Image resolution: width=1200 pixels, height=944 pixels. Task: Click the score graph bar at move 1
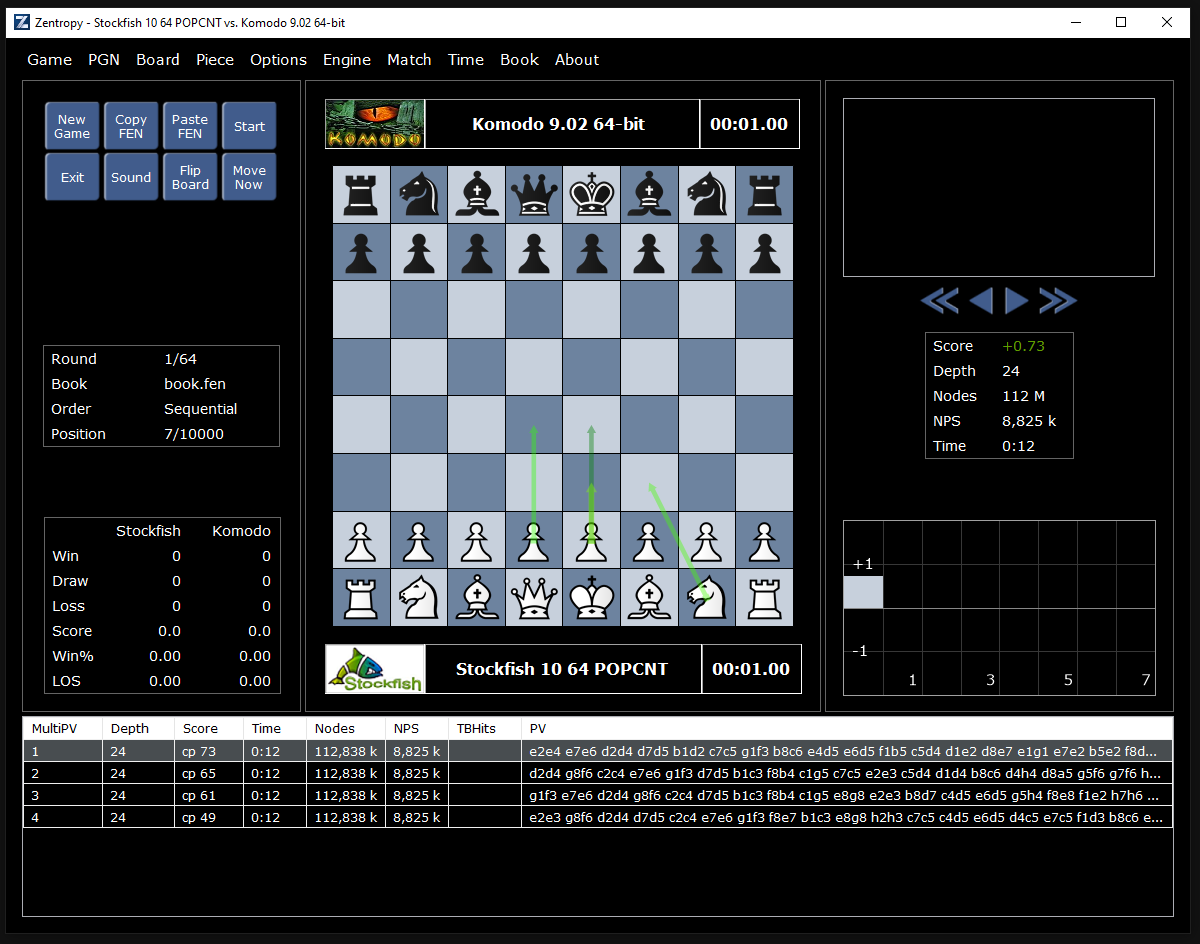tap(863, 592)
